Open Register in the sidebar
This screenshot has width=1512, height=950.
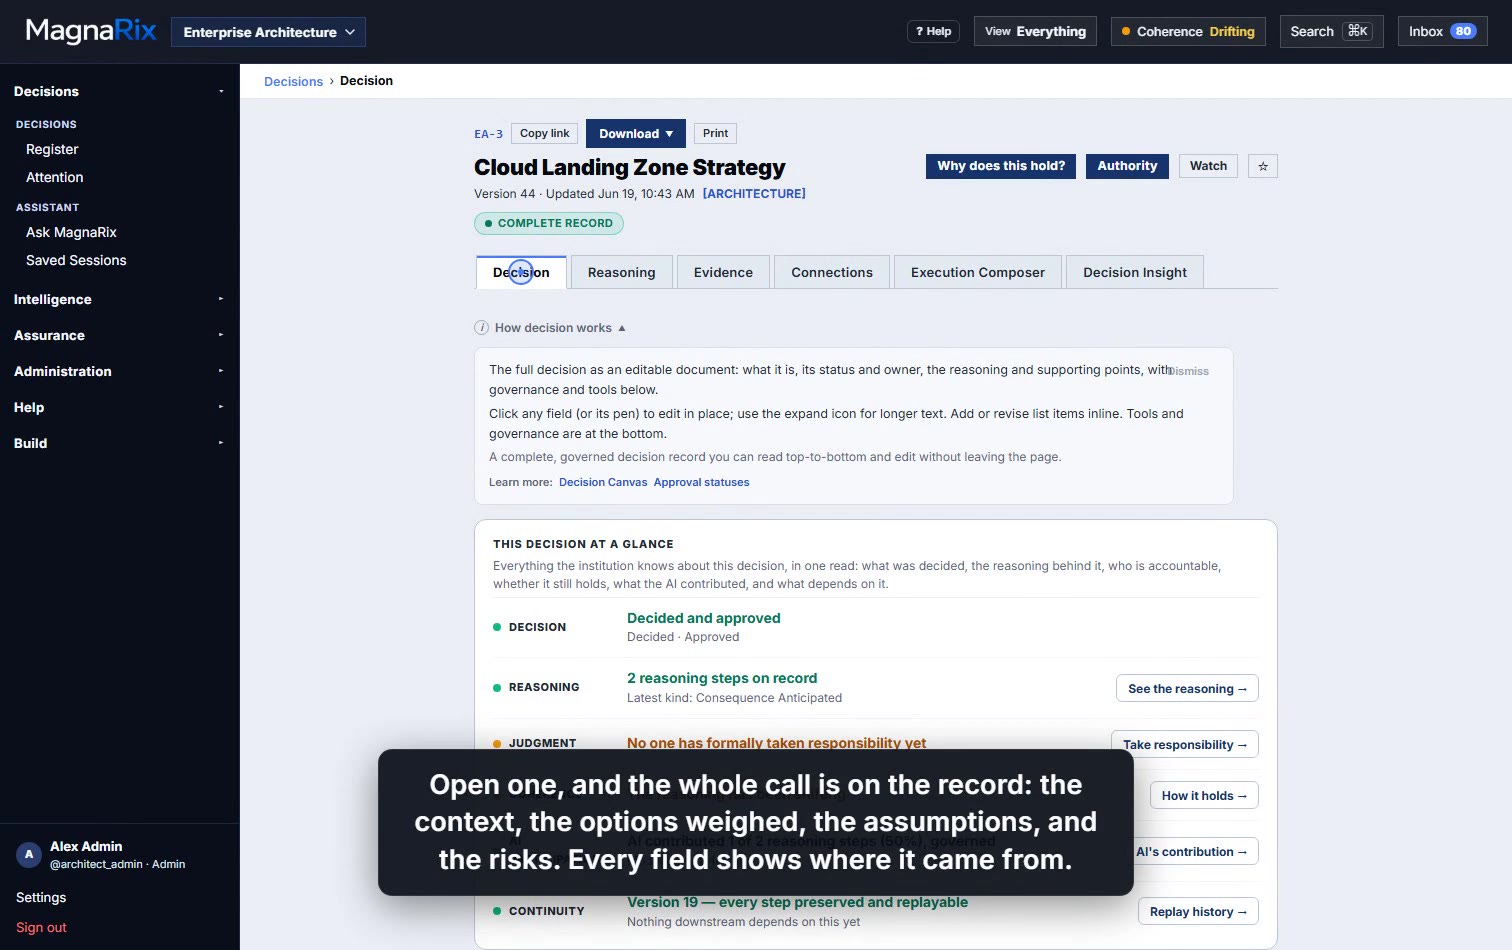point(52,149)
